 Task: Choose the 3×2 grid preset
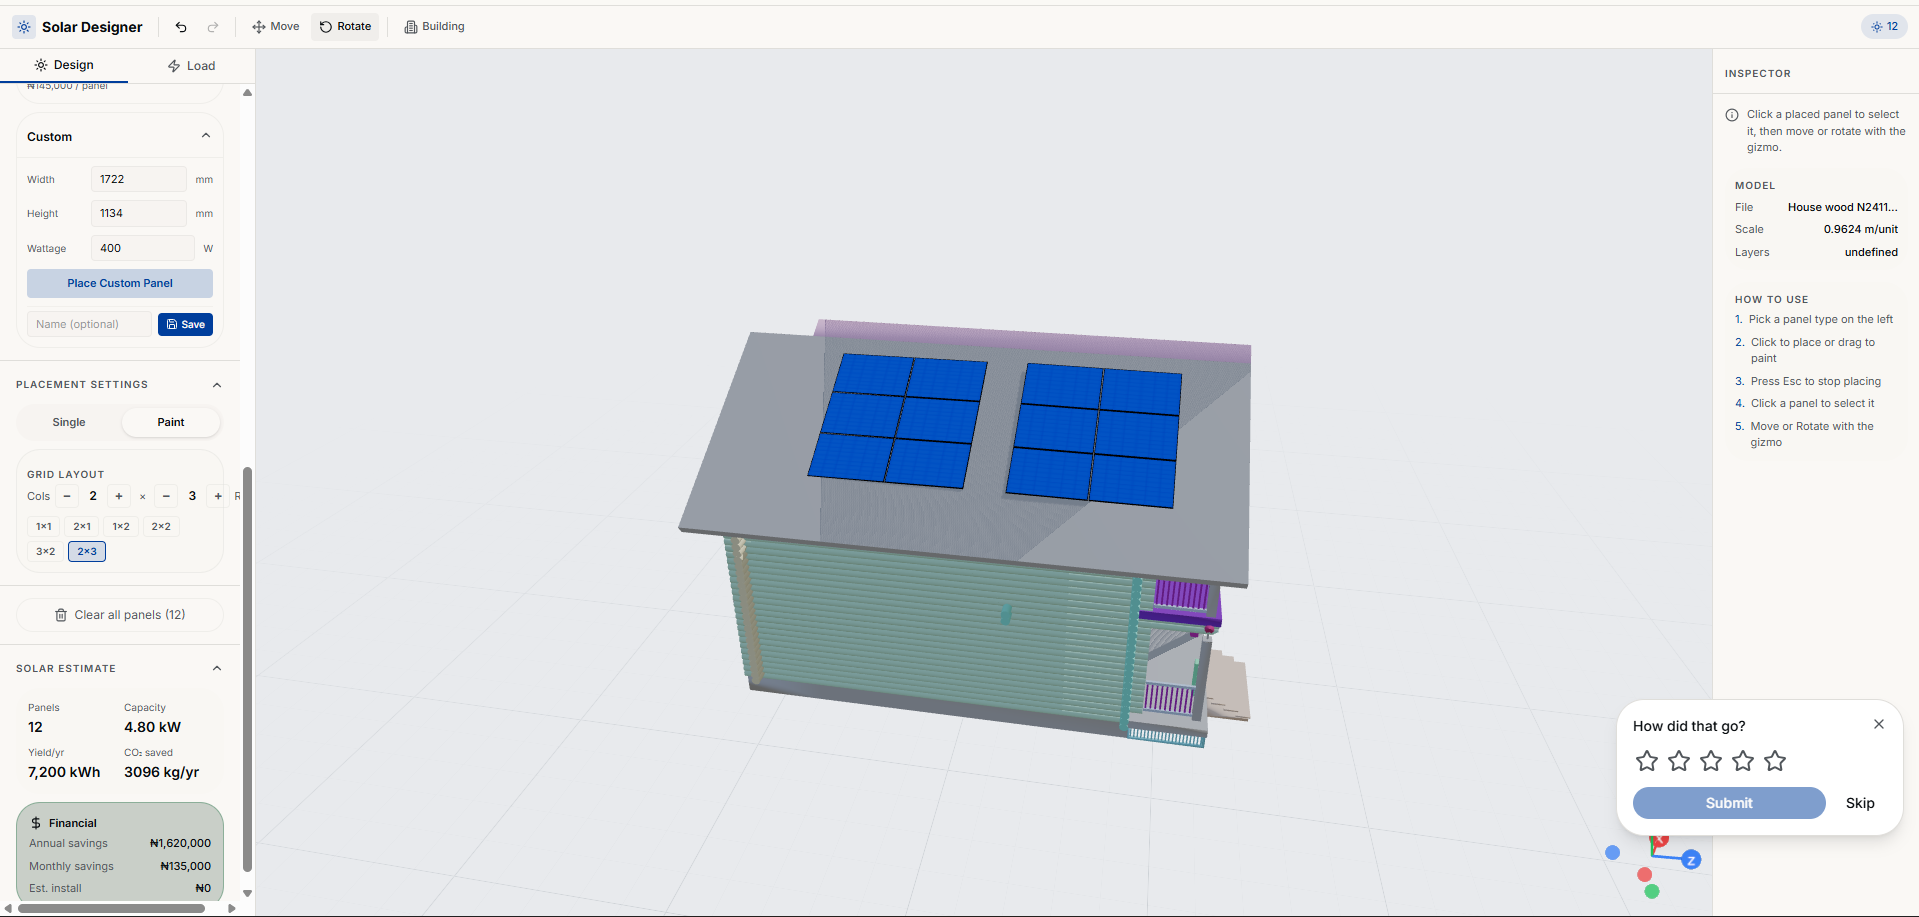click(x=46, y=551)
